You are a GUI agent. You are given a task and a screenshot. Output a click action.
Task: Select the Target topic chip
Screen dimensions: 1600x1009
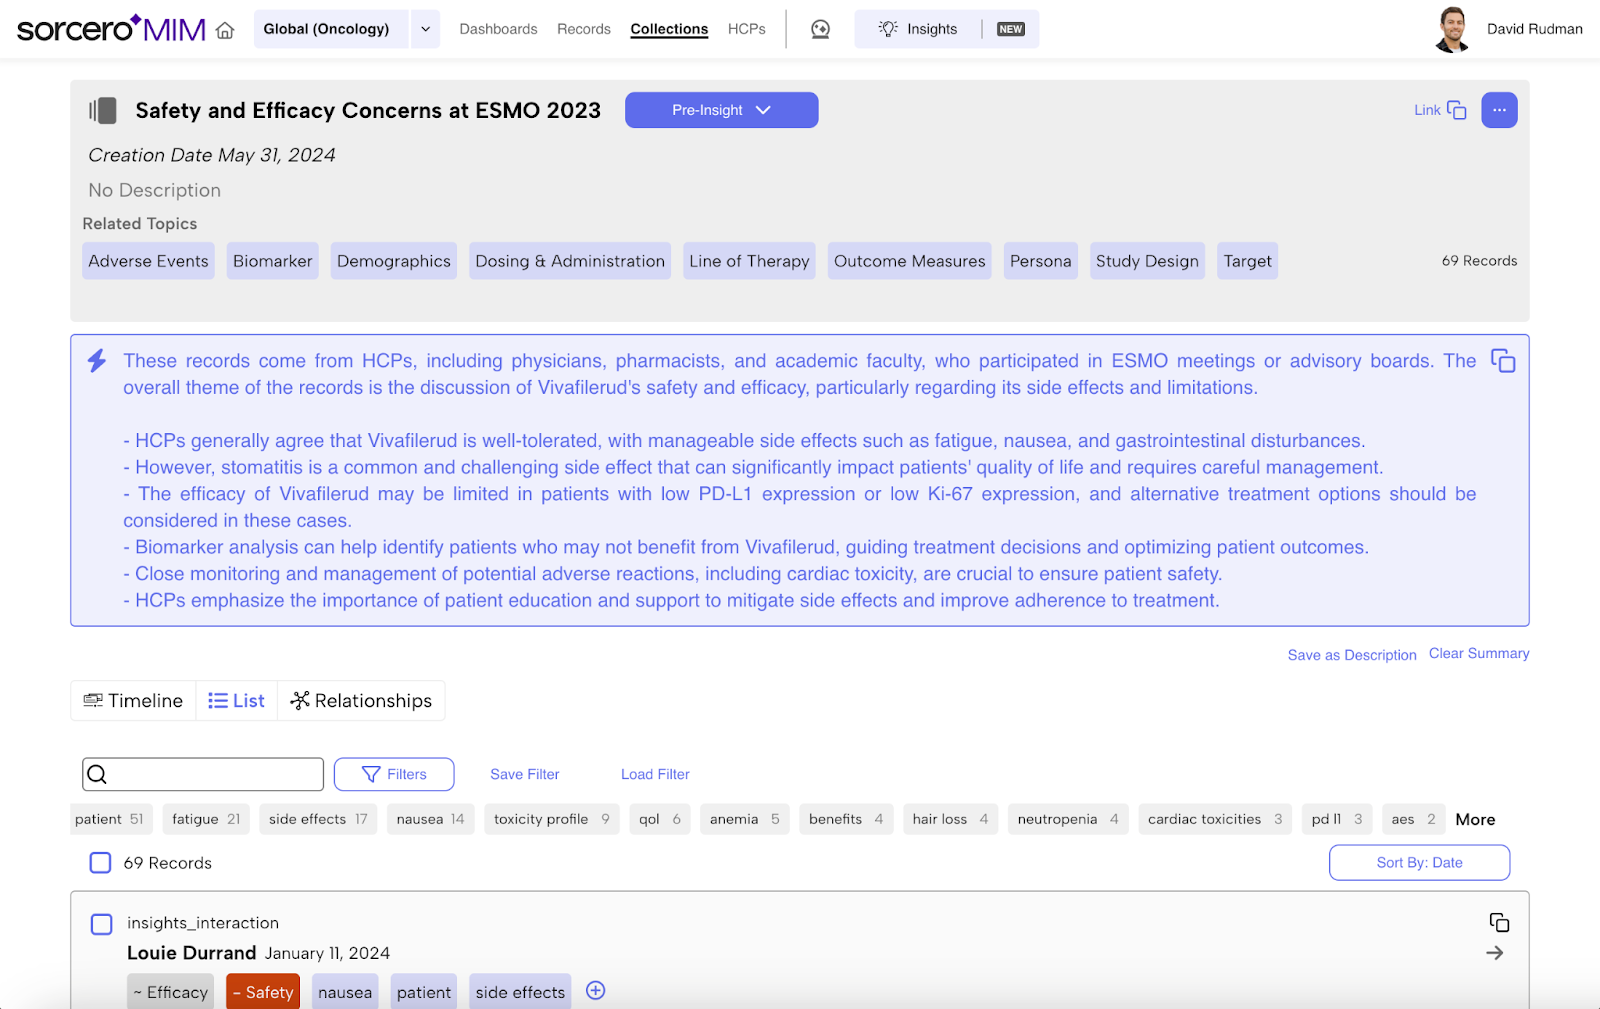(1248, 261)
